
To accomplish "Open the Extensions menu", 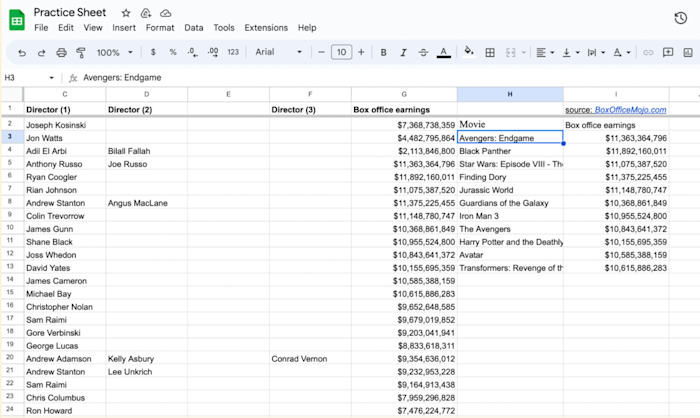I will 266,28.
